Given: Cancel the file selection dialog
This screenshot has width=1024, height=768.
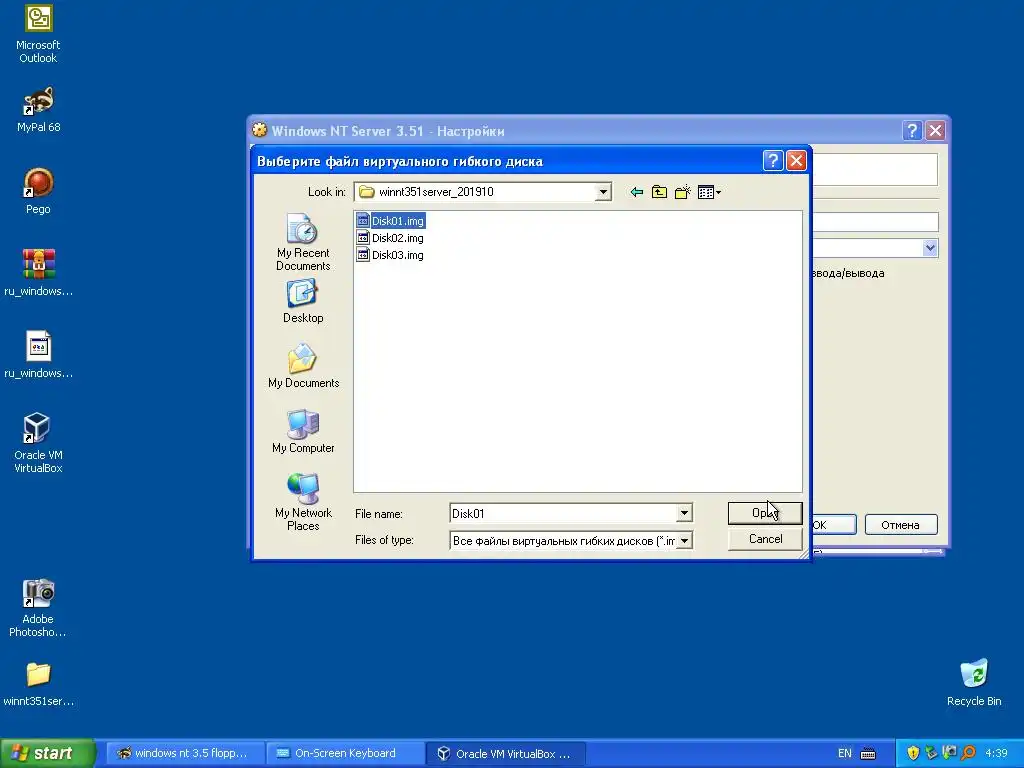Looking at the screenshot, I should 765,539.
